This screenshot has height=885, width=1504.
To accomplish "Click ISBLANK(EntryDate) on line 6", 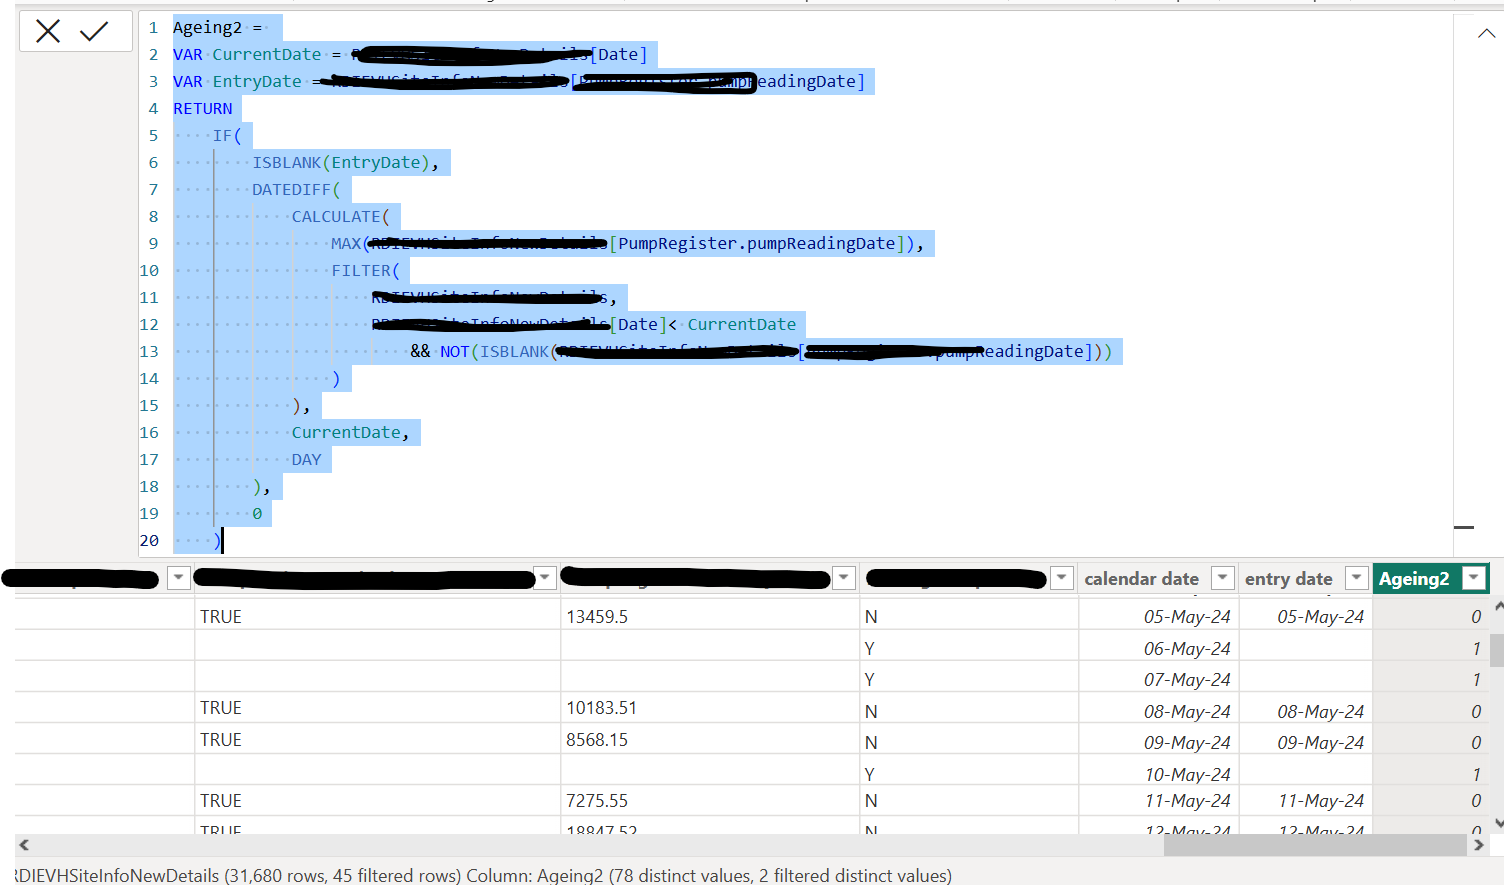I will 341,162.
